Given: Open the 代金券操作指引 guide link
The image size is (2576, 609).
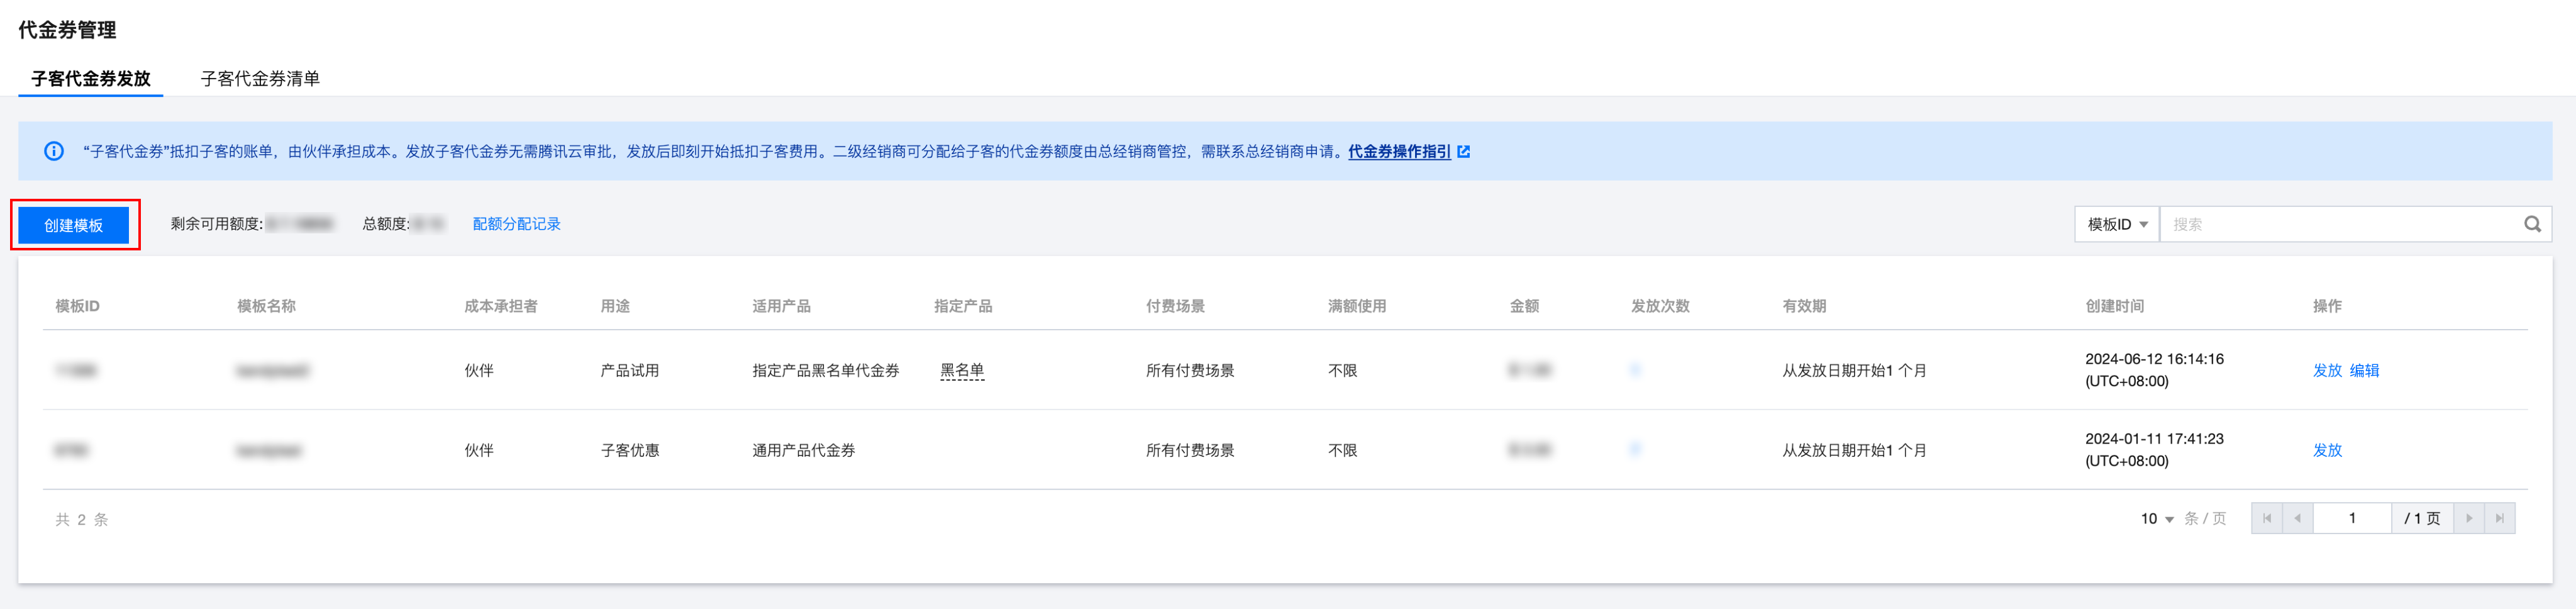Looking at the screenshot, I should (1399, 151).
